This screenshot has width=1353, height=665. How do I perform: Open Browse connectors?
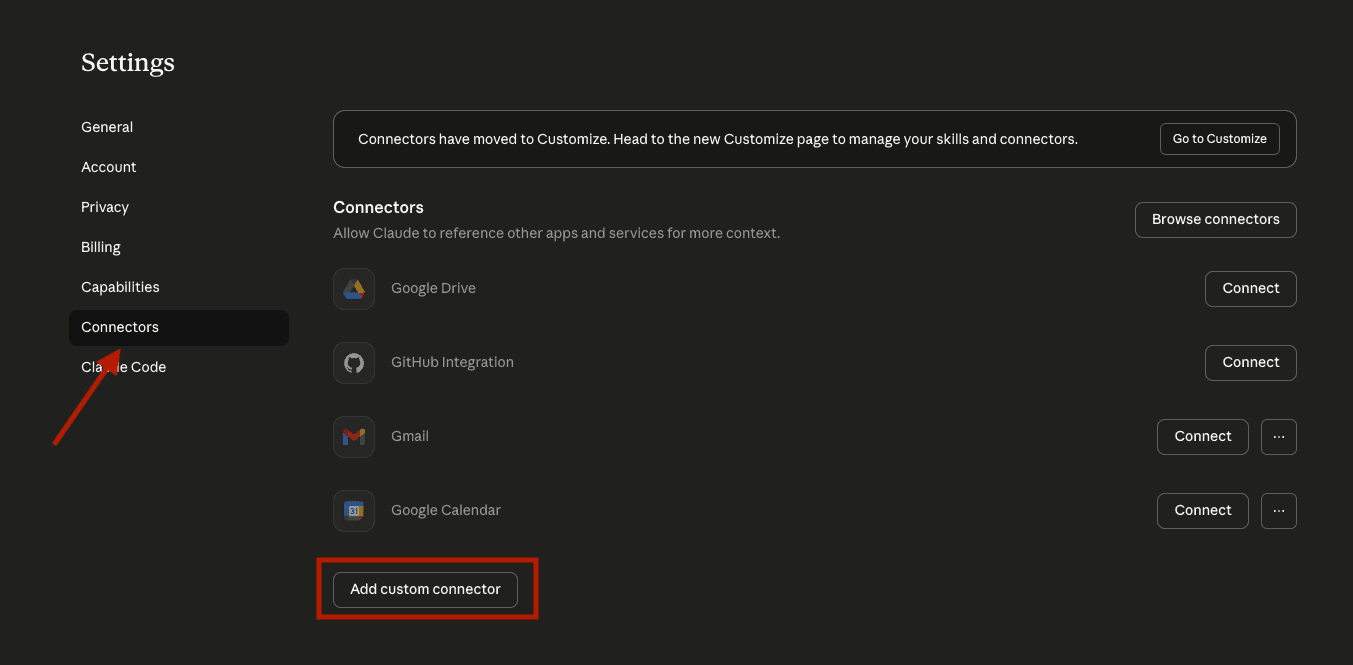1215,219
